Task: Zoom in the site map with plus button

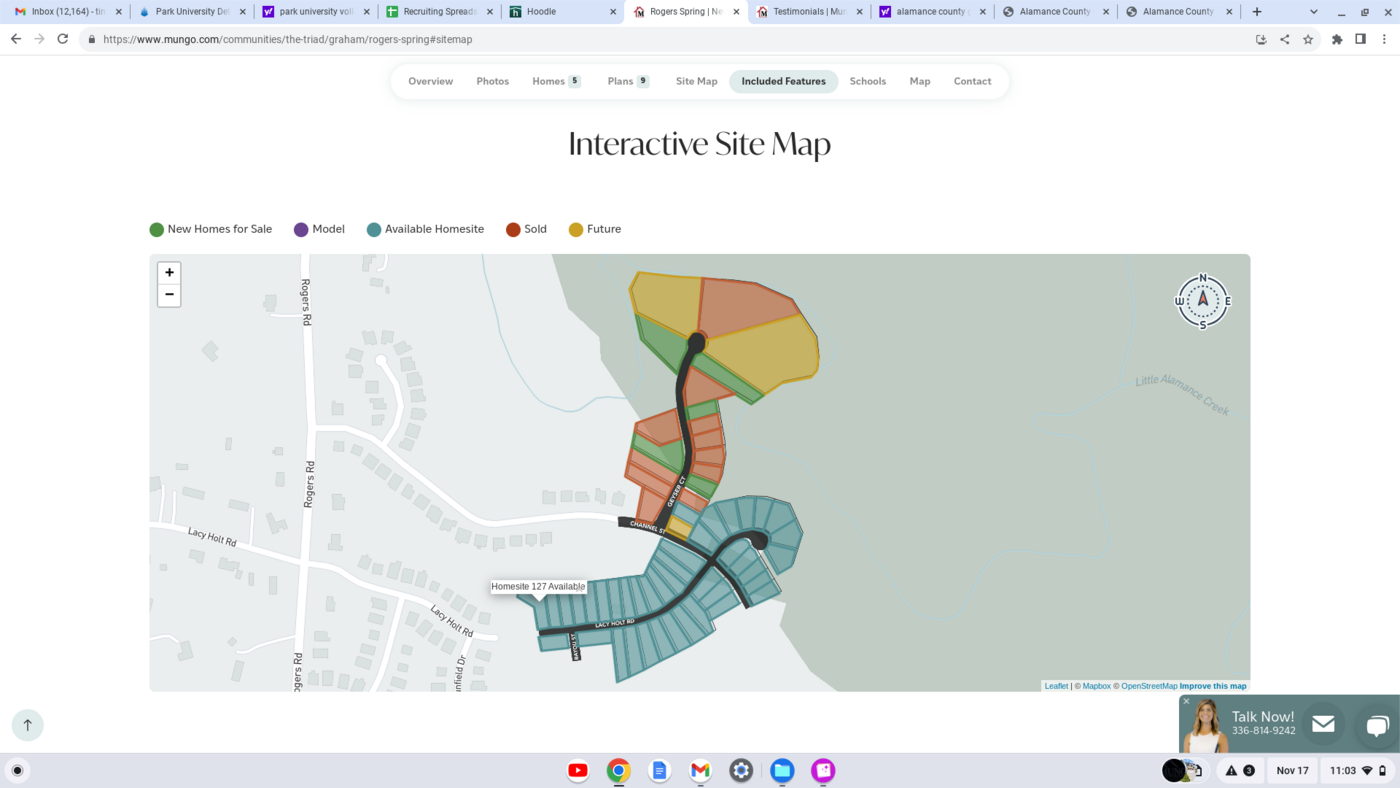Action: pos(169,273)
